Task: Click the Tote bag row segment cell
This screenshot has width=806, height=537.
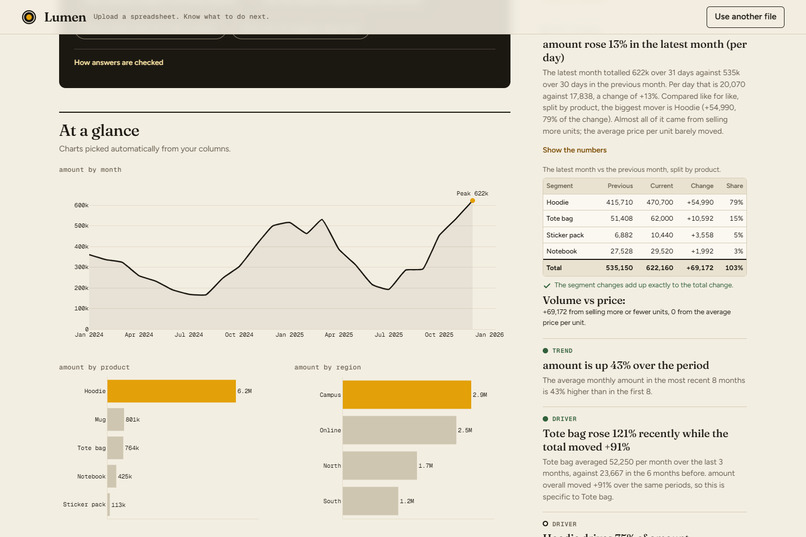Action: coord(559,218)
